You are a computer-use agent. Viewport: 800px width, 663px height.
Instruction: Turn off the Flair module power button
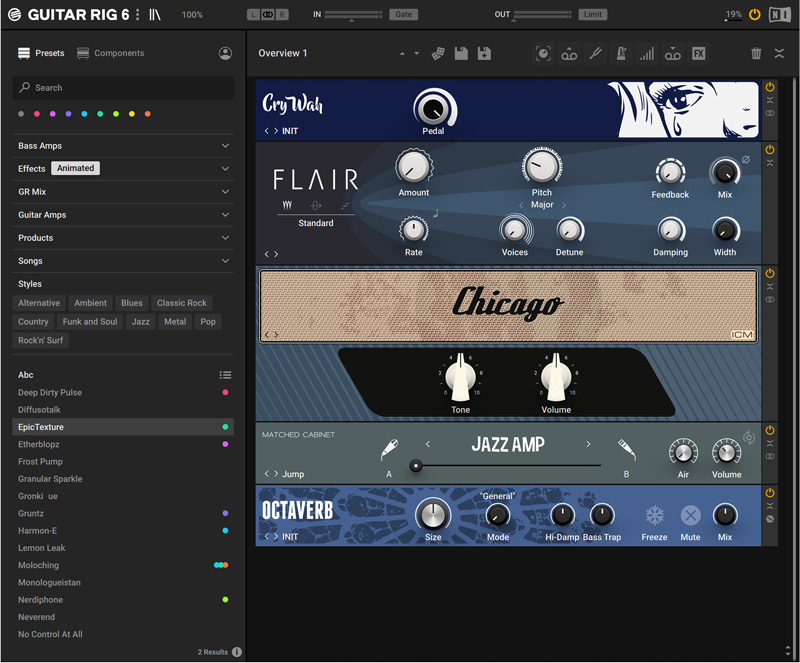coord(770,150)
